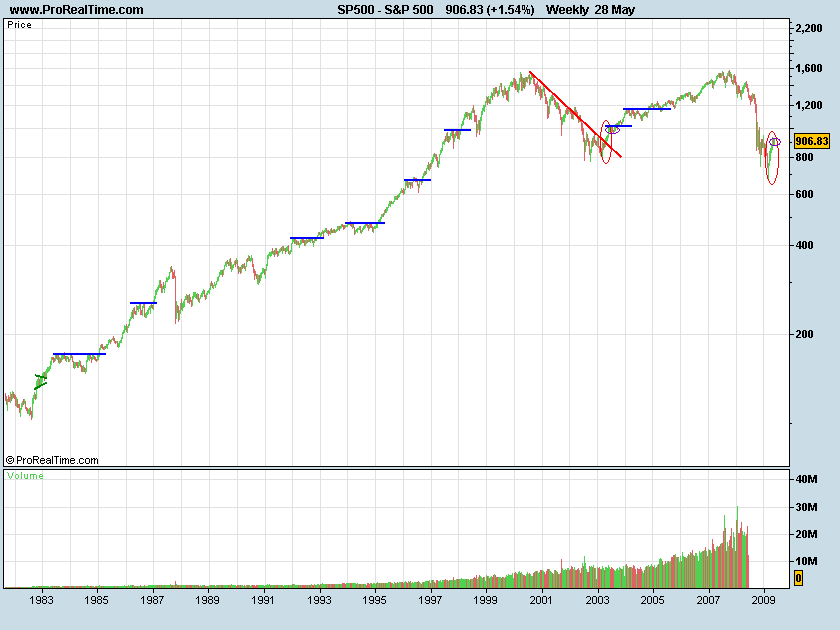Image resolution: width=840 pixels, height=630 pixels.
Task: Click the 1999 date axis label
Action: 485,600
